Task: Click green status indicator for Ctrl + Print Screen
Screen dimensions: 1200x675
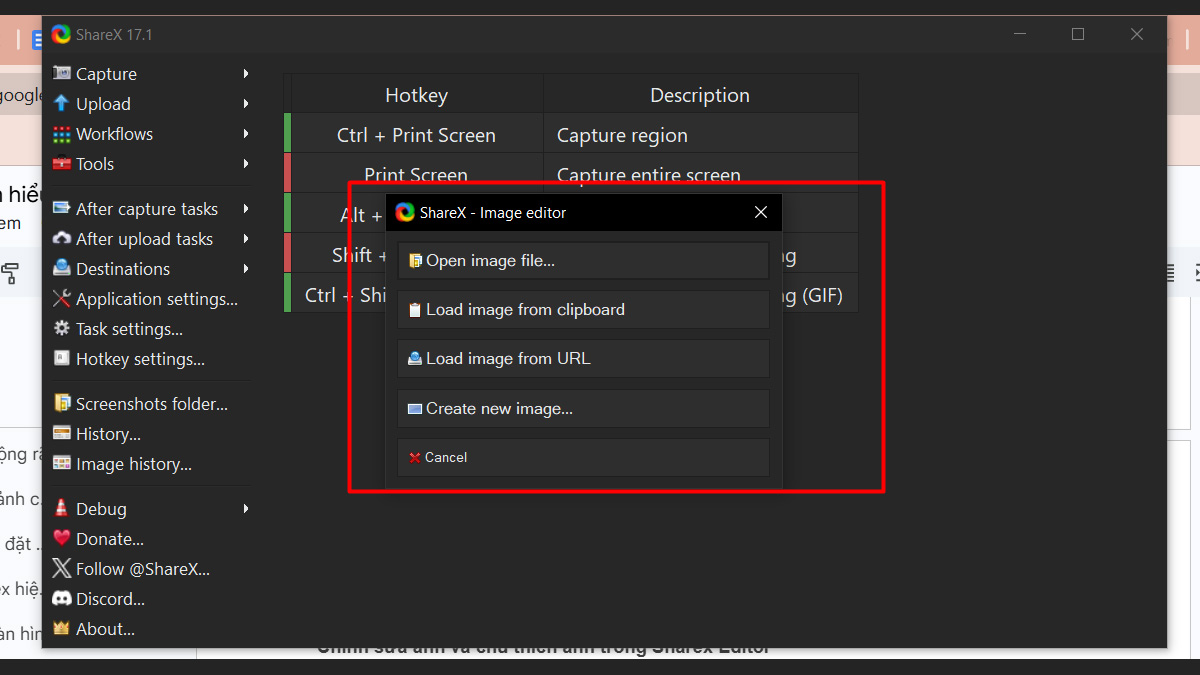Action: [x=287, y=133]
